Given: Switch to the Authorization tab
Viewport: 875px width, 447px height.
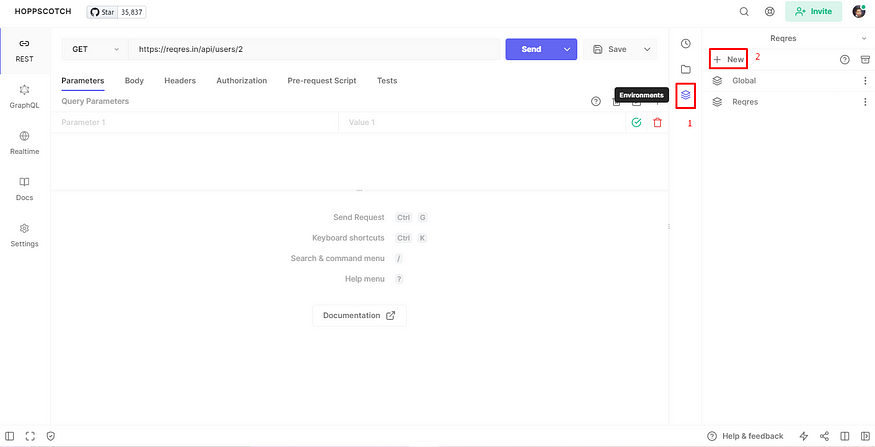Looking at the screenshot, I should pos(242,81).
